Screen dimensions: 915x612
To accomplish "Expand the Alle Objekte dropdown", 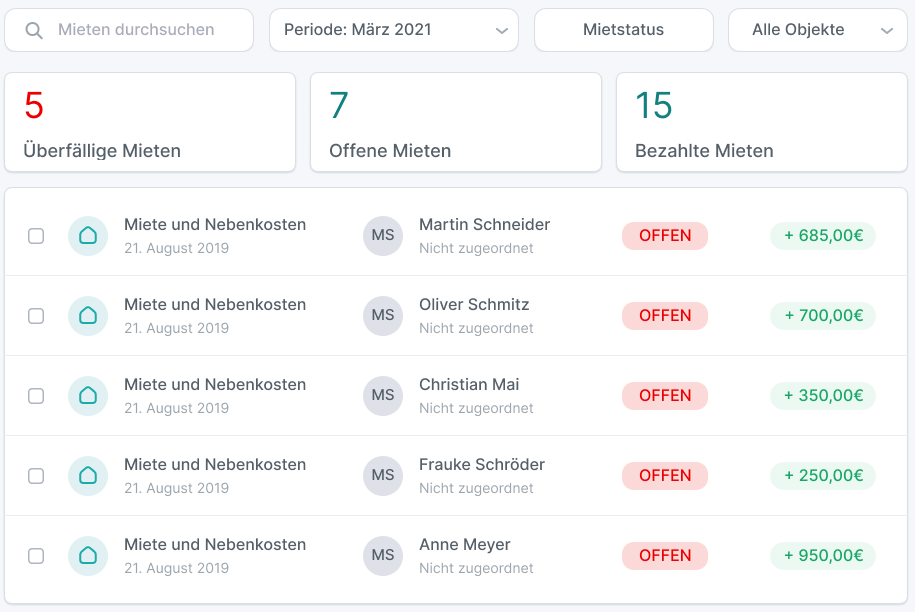I will [x=818, y=30].
